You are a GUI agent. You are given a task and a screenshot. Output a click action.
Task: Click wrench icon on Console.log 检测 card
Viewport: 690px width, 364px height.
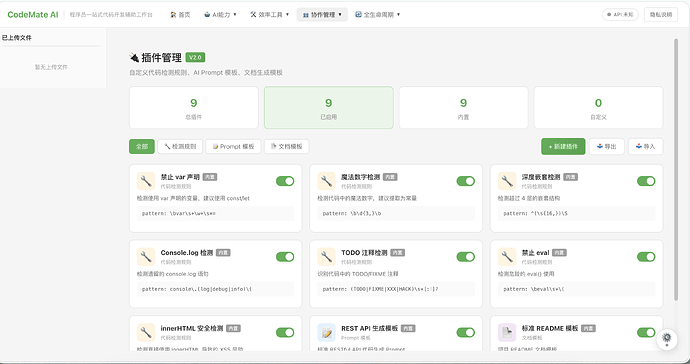pos(146,257)
